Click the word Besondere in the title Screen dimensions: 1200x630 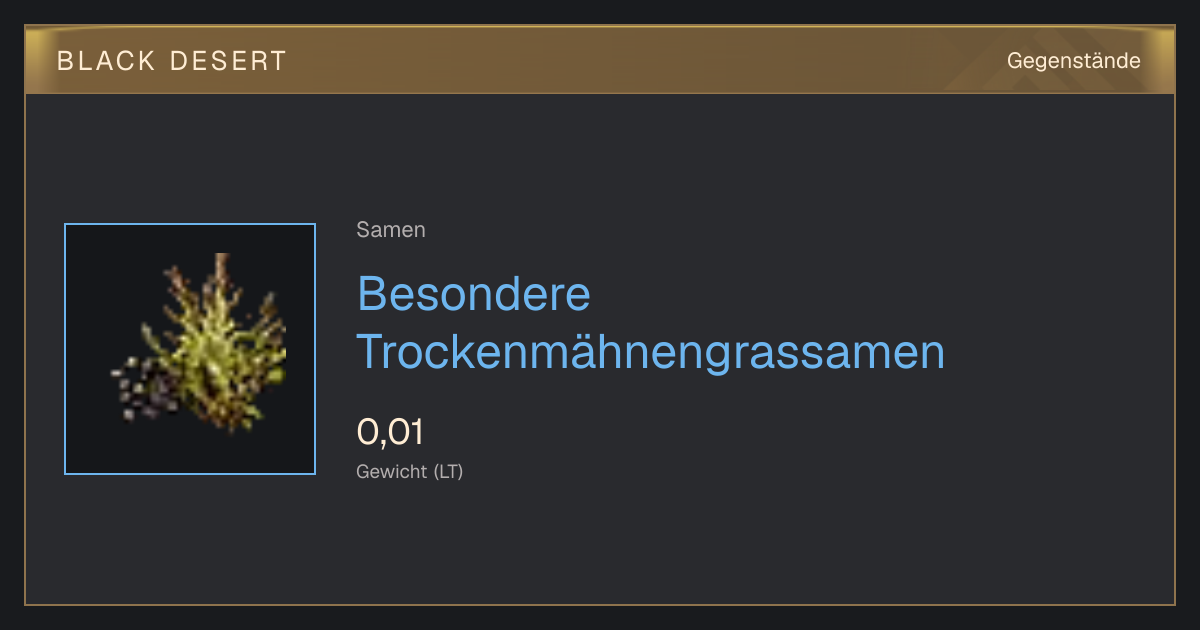click(474, 294)
